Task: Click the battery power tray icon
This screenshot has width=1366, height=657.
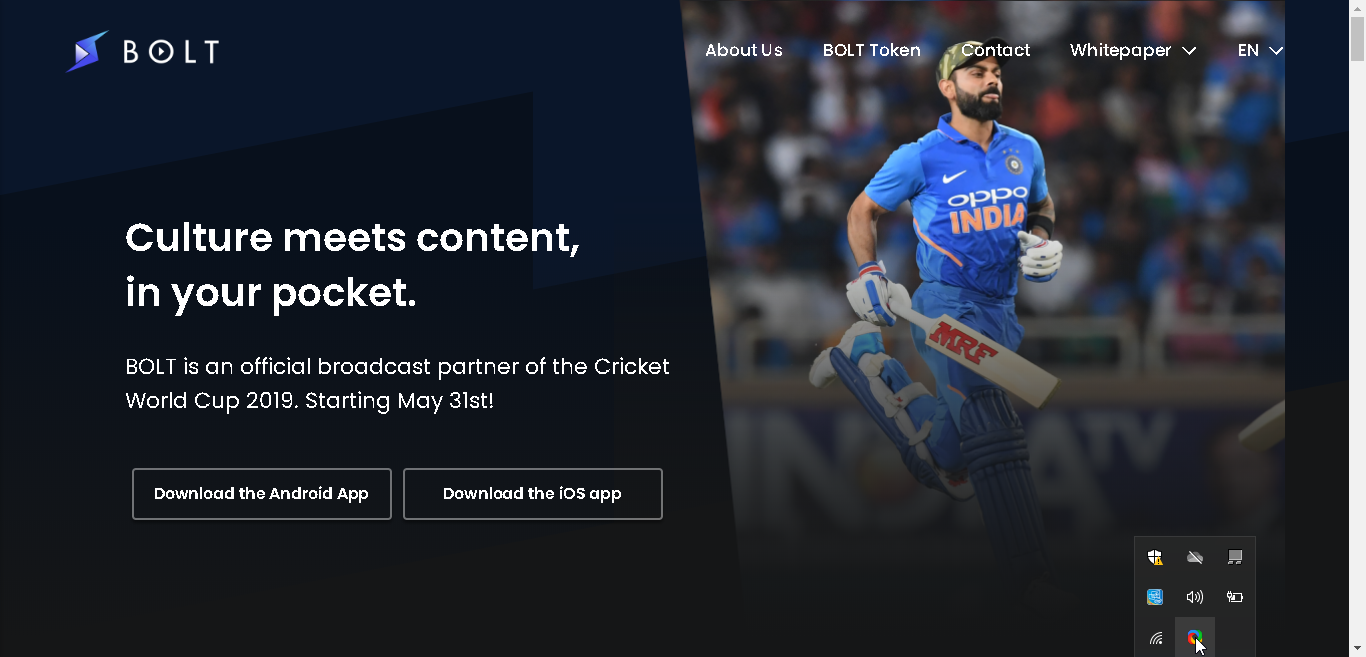Action: coord(1235,597)
